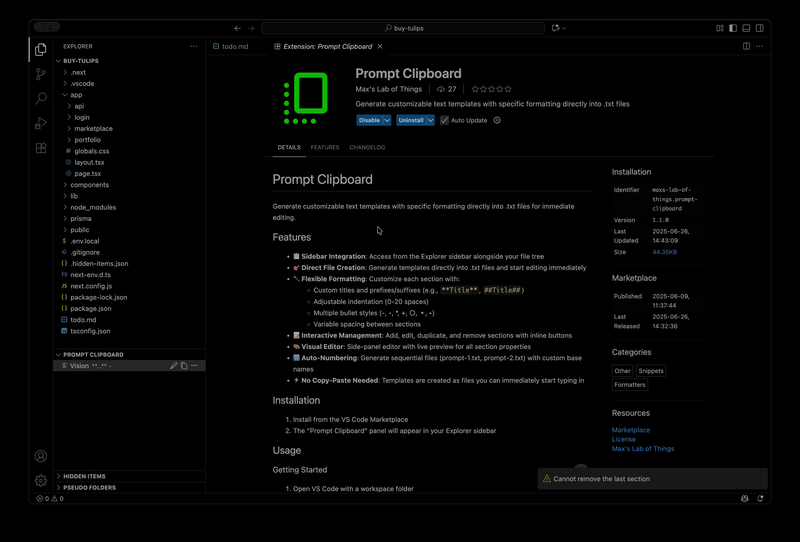This screenshot has height=542, width=800.
Task: Open the License resource link
Action: (x=623, y=439)
